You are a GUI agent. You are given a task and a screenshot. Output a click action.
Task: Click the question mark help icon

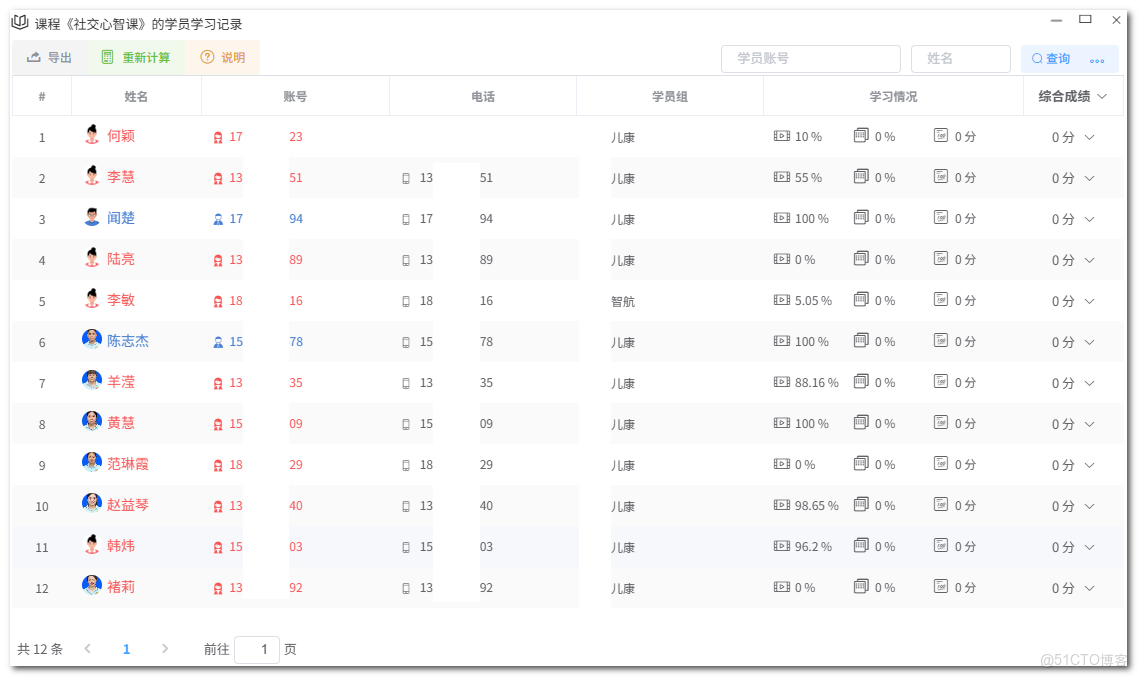pos(207,58)
